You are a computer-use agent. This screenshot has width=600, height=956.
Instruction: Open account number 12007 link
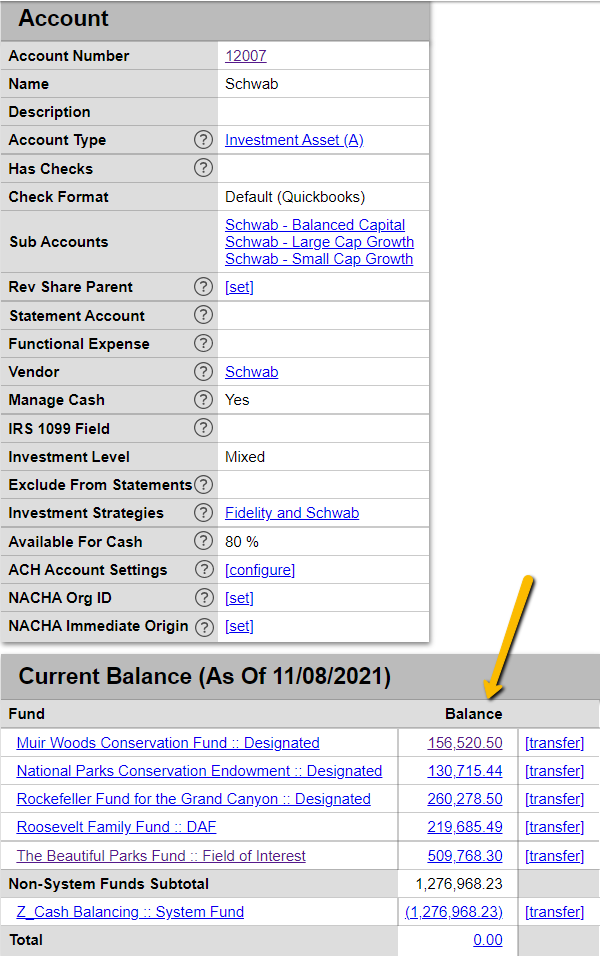246,55
